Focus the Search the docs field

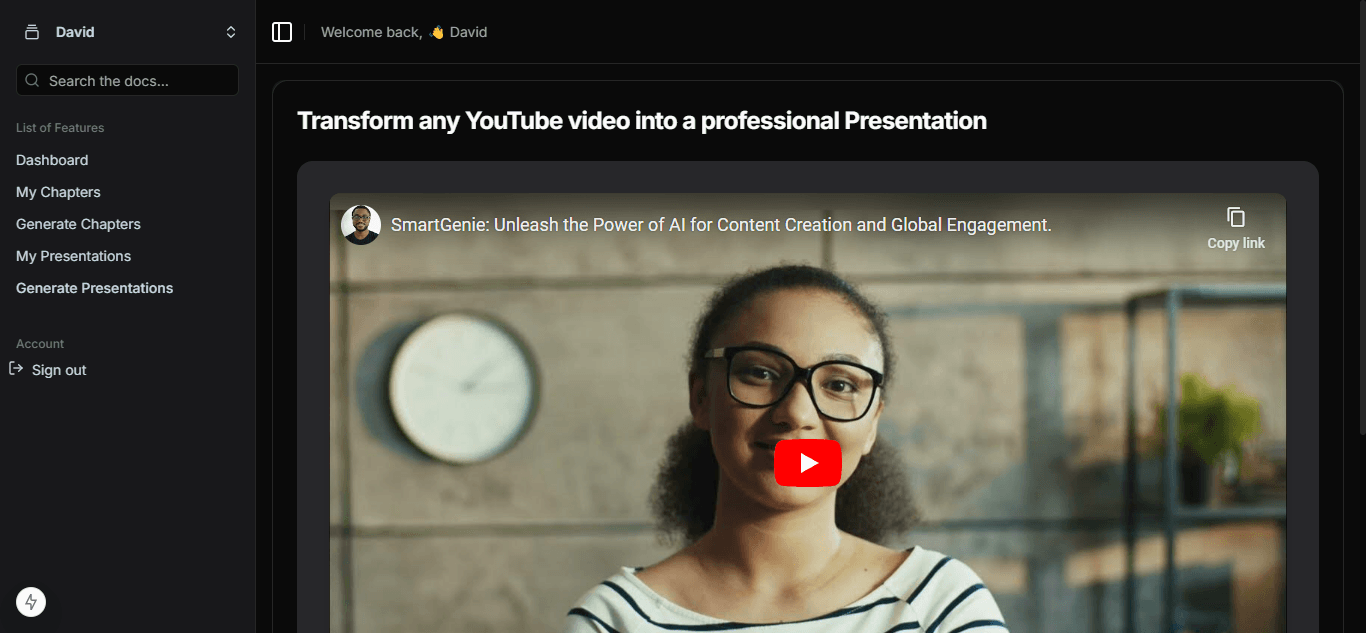(127, 80)
